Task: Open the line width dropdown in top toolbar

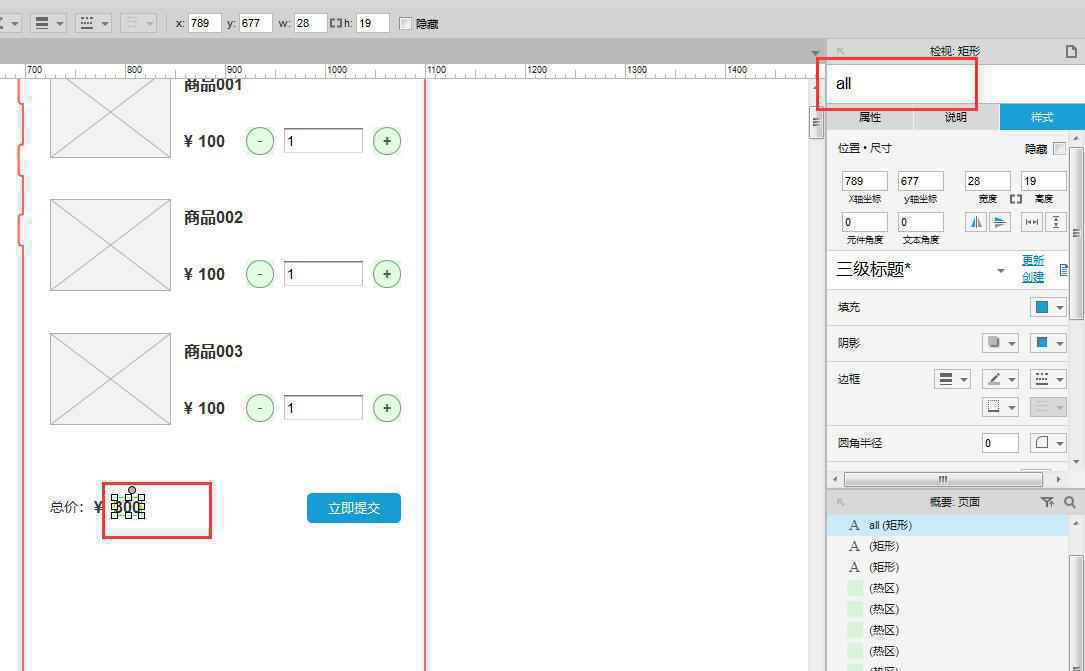Action: point(48,24)
